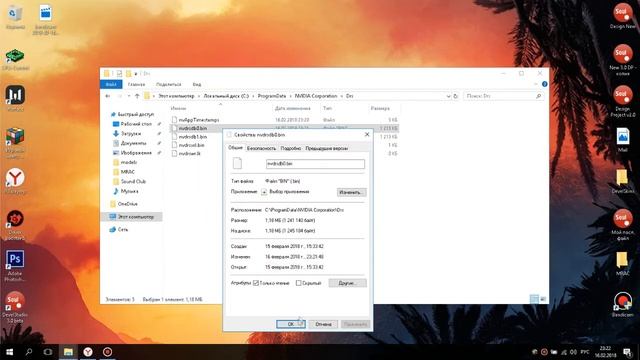Navigate back in the Explorer window
Image resolution: width=640 pixels, height=360 pixels.
pyautogui.click(x=108, y=96)
